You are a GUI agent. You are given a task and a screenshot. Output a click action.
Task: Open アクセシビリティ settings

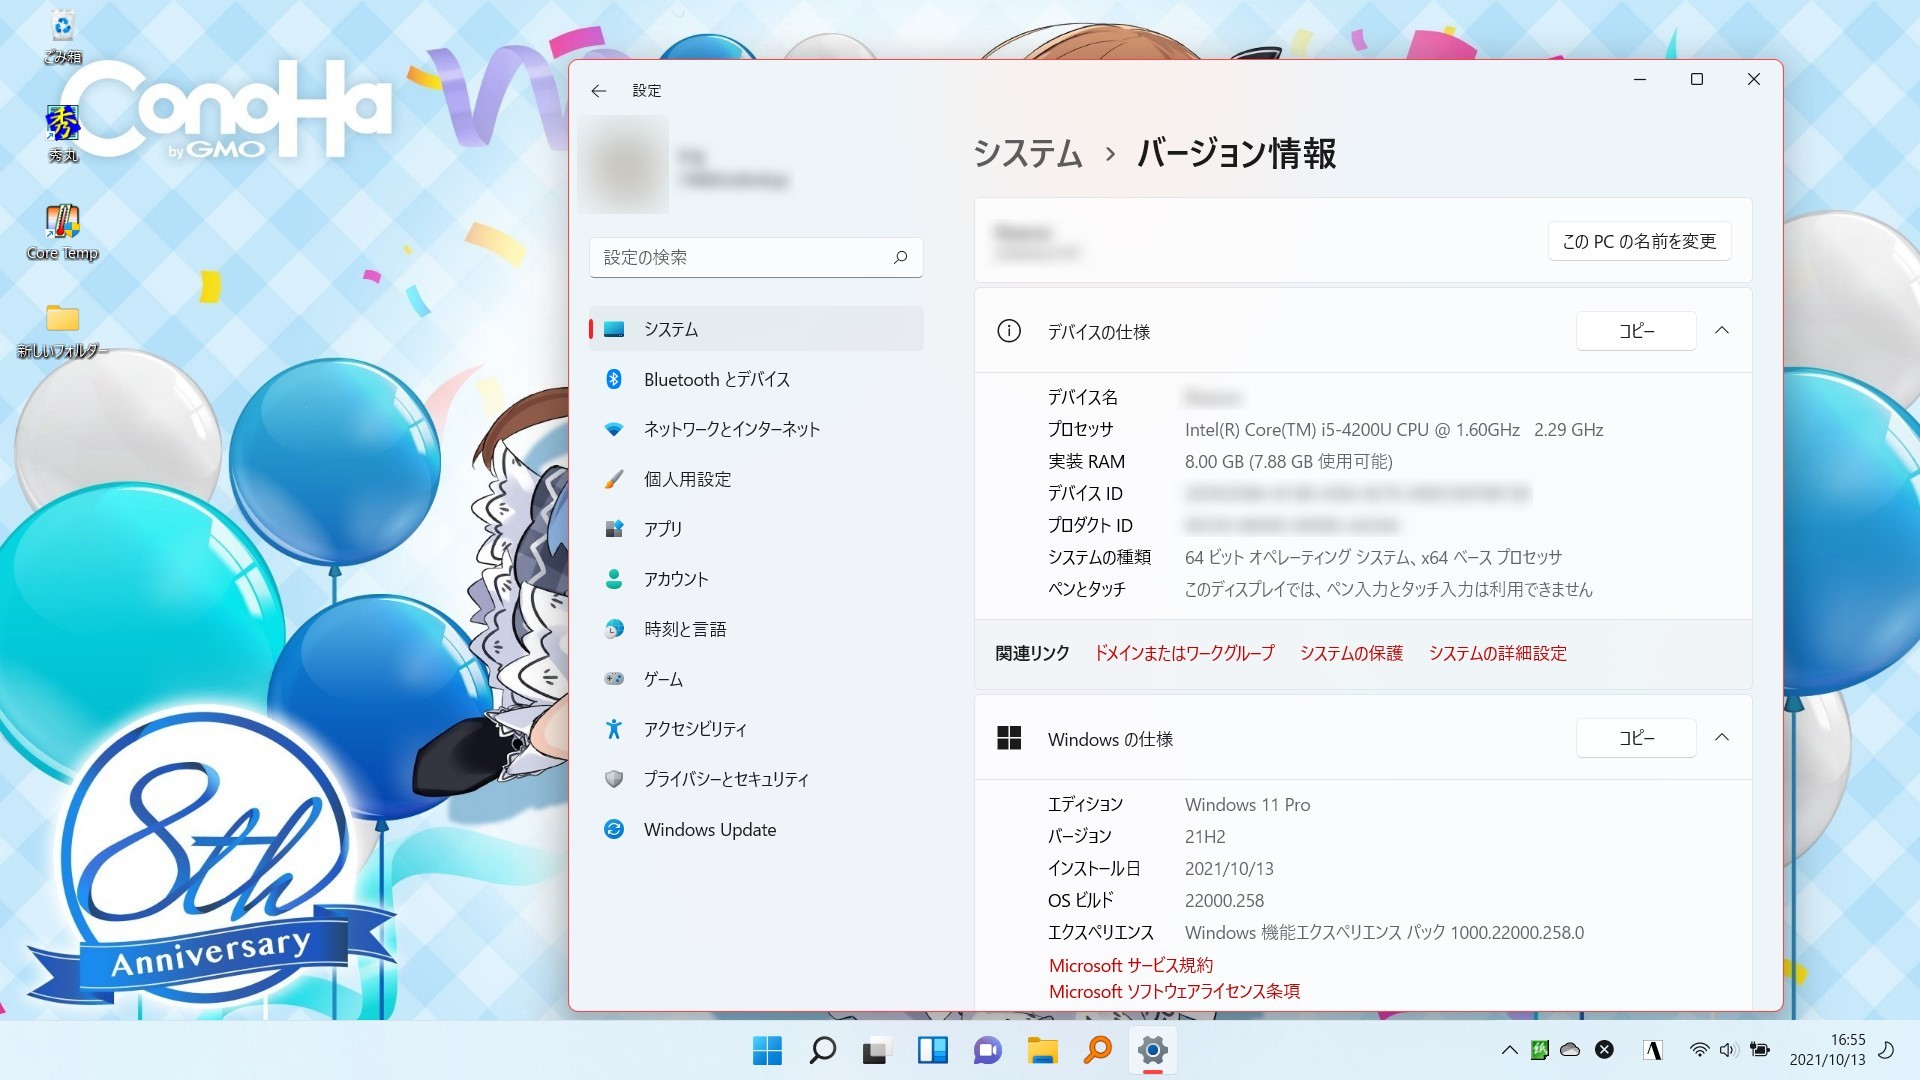coord(756,729)
